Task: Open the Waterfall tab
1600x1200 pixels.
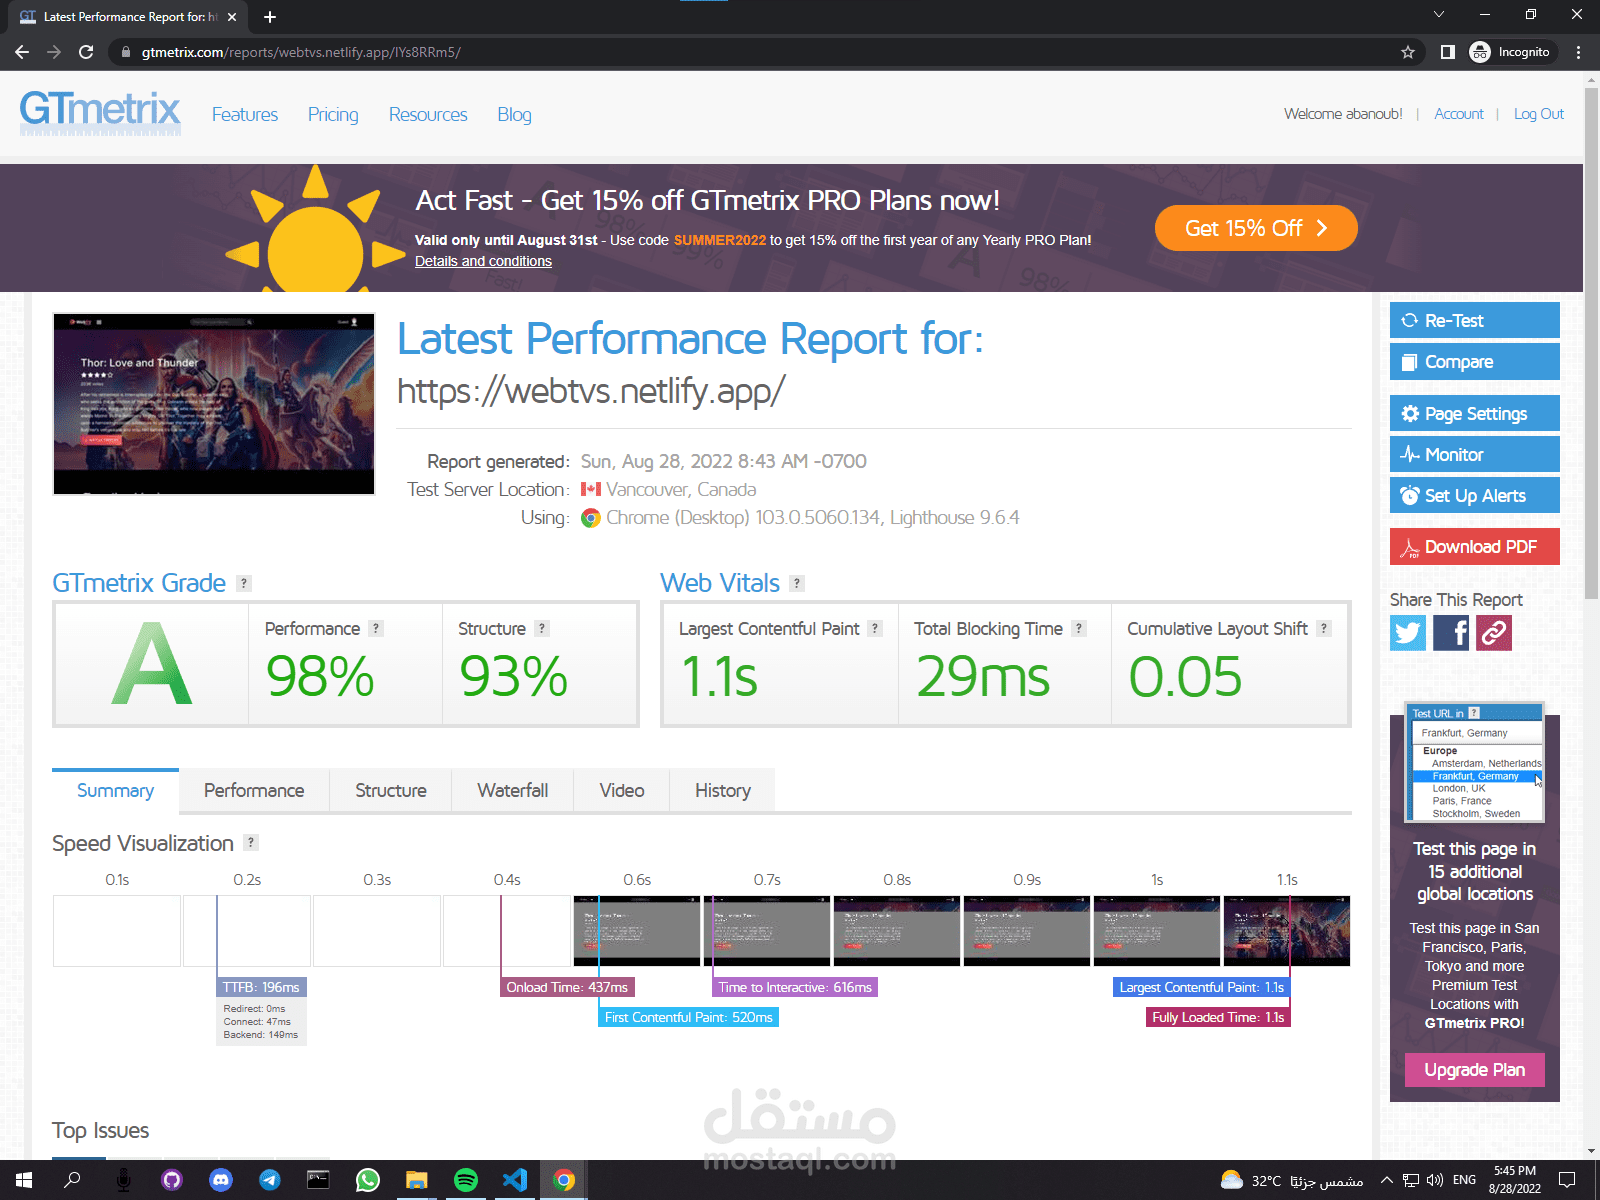Action: (513, 790)
